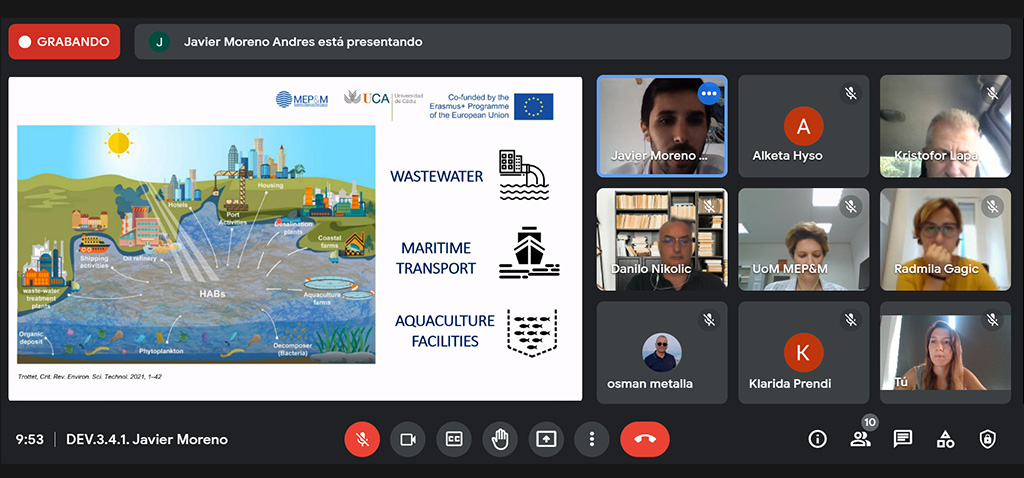Click the European Union flag on the slide
1024x478 pixels.
click(x=534, y=106)
